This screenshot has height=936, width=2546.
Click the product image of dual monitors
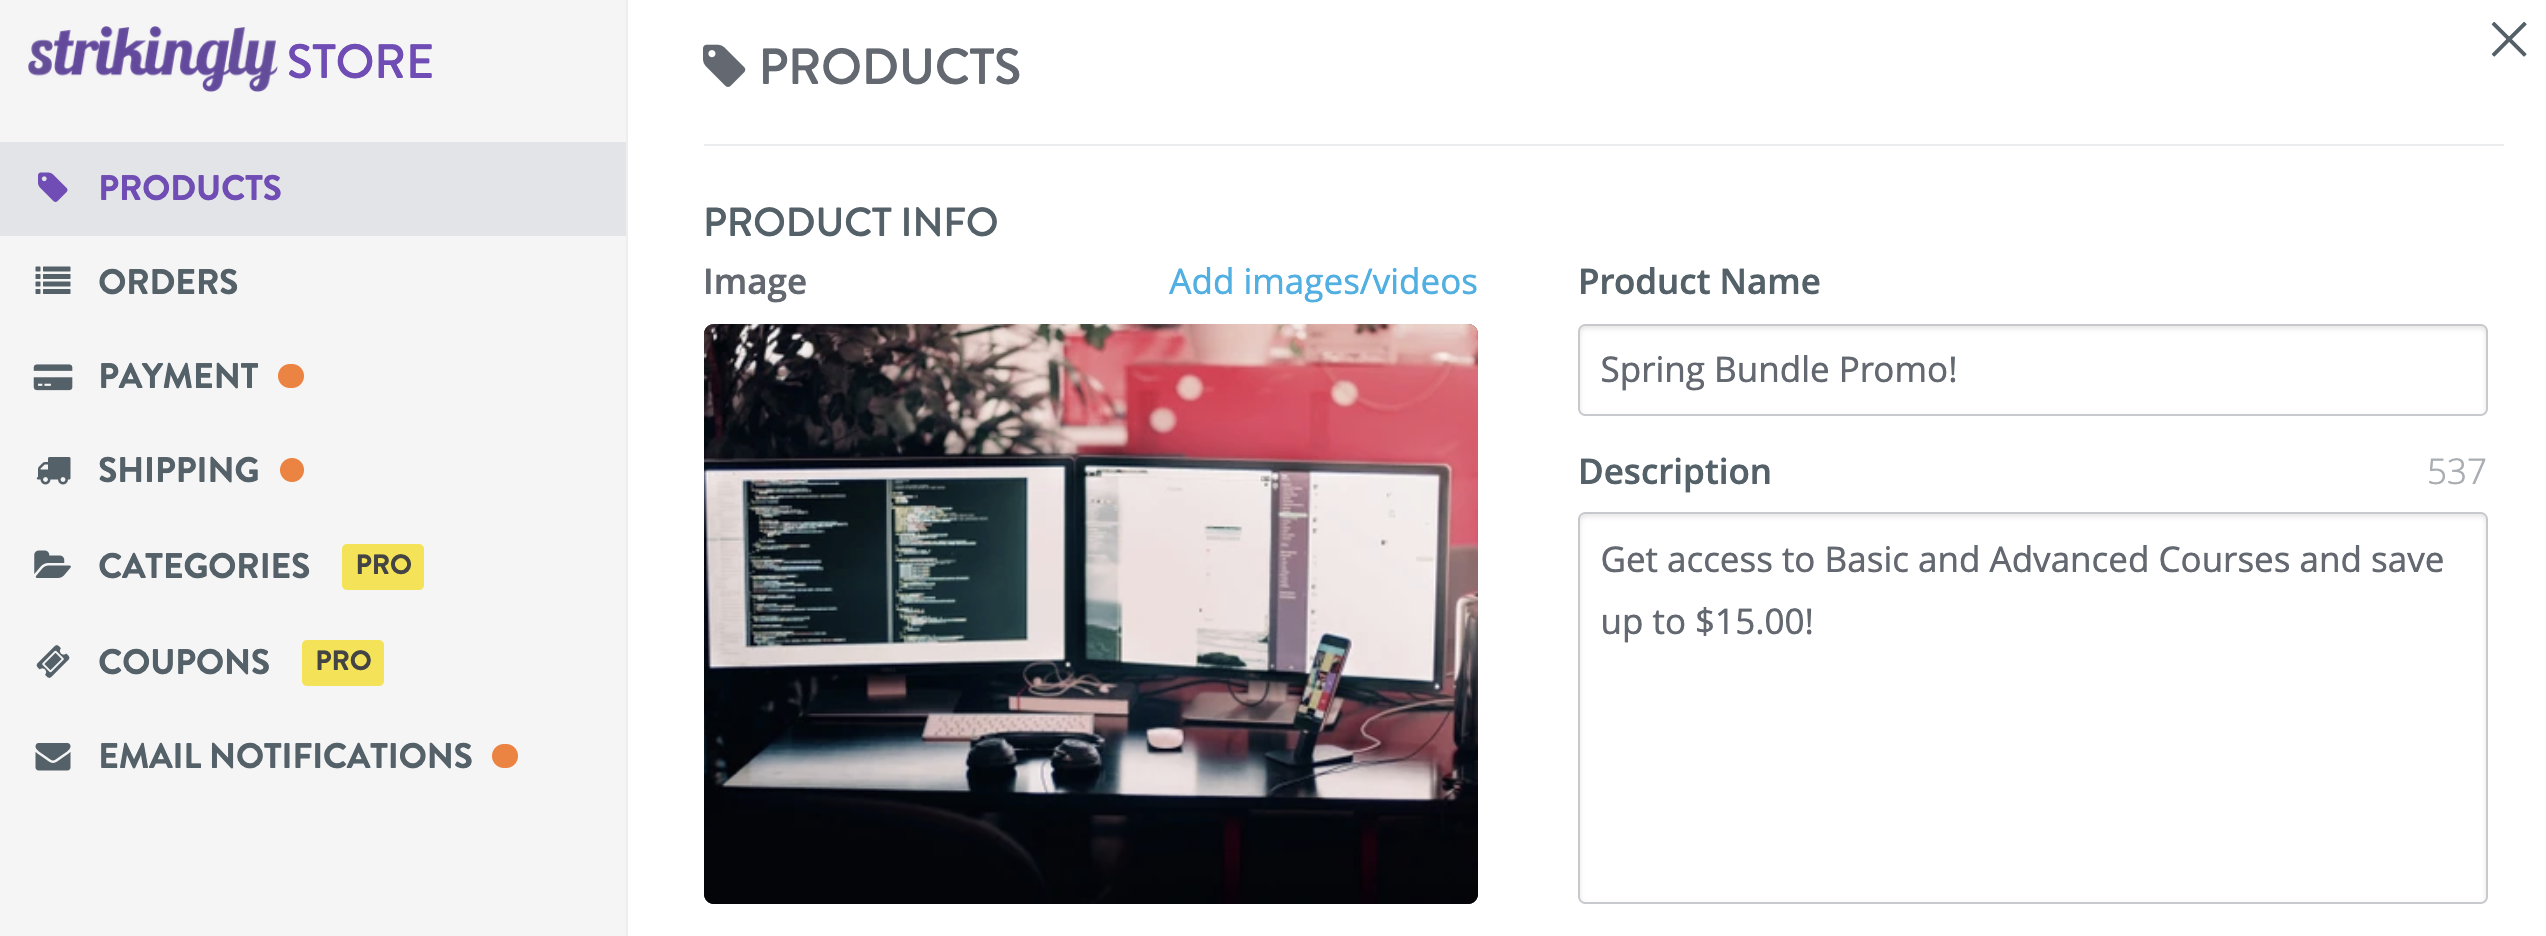pos(1090,614)
